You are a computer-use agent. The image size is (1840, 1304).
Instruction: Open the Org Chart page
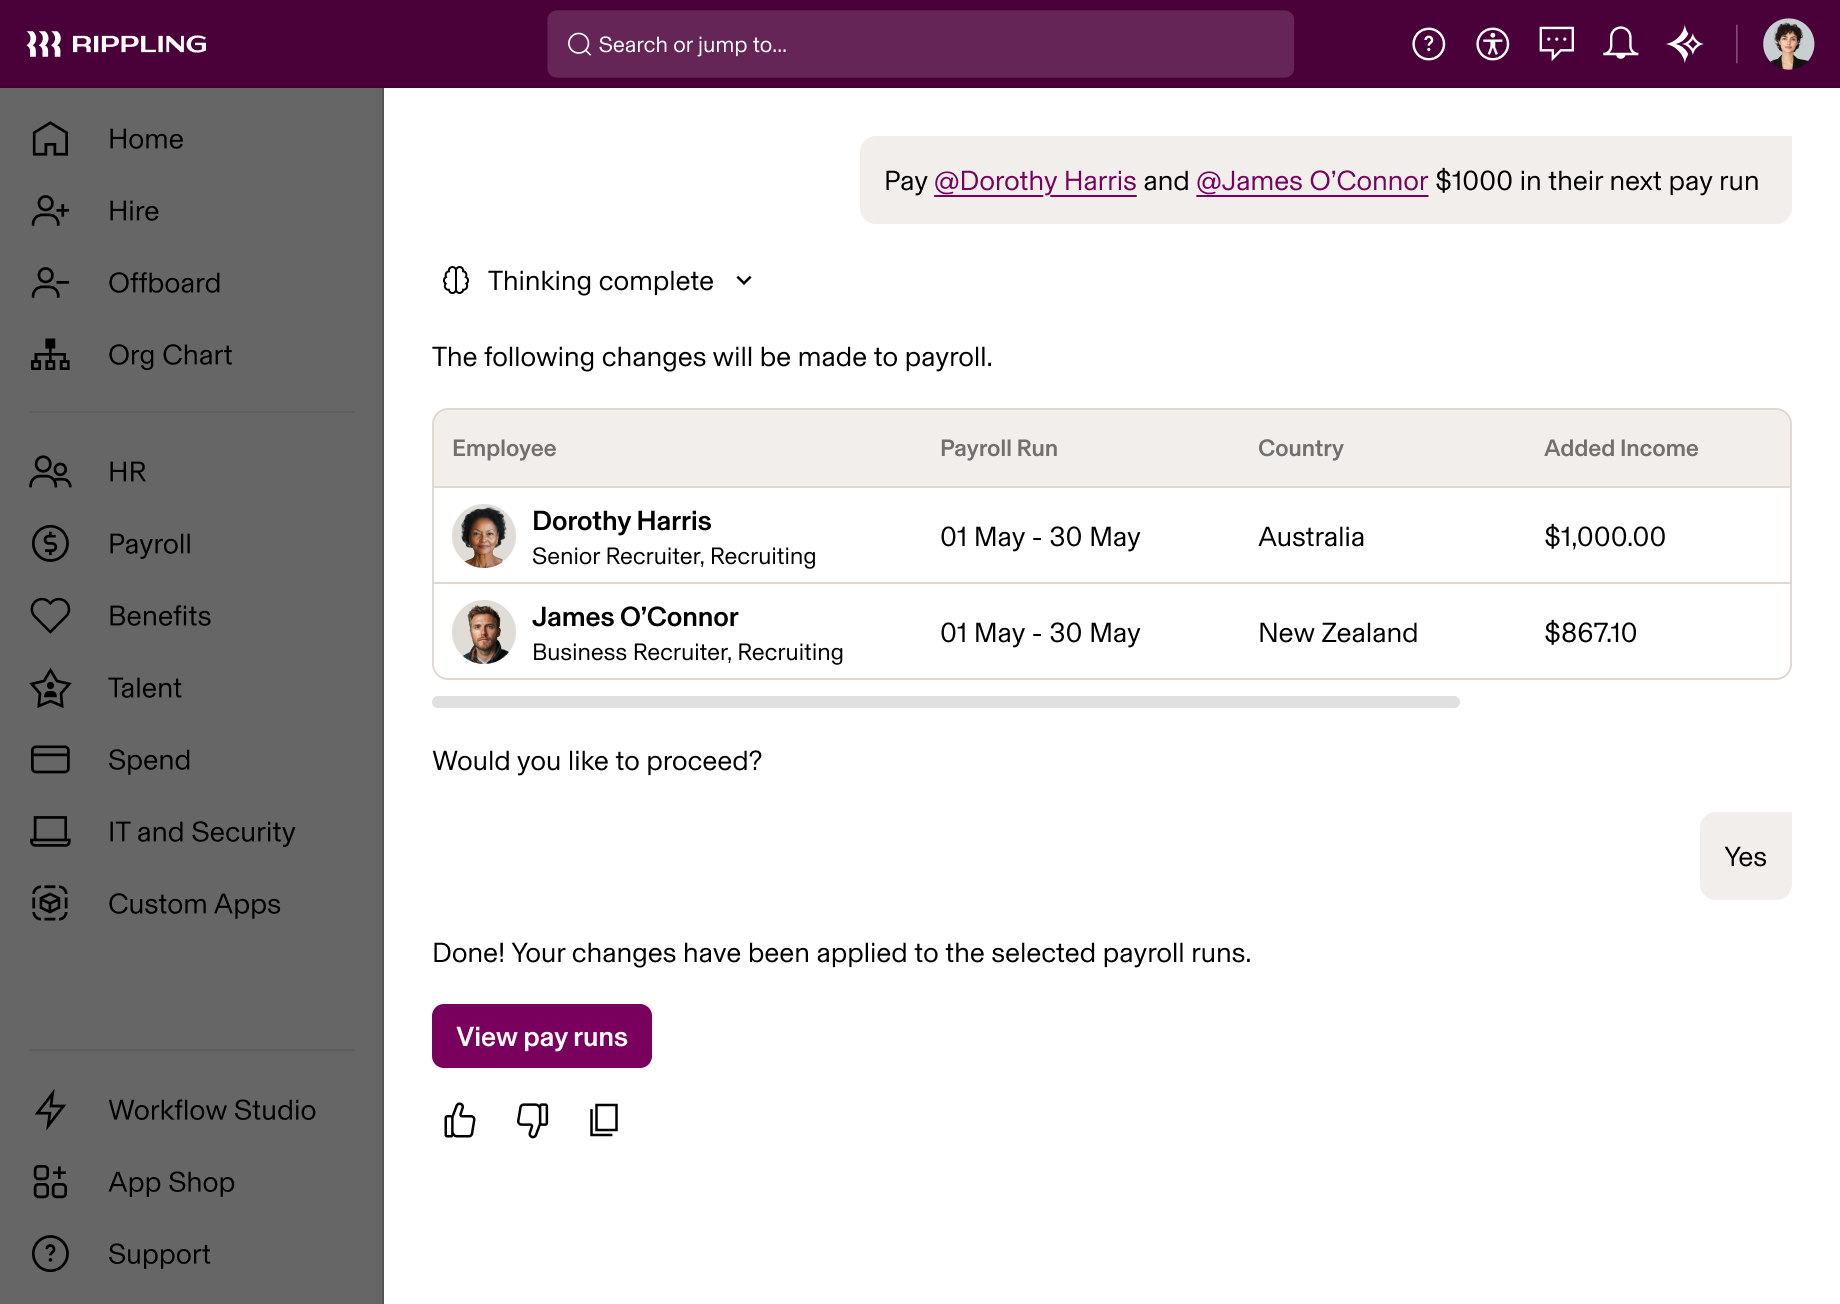(170, 355)
